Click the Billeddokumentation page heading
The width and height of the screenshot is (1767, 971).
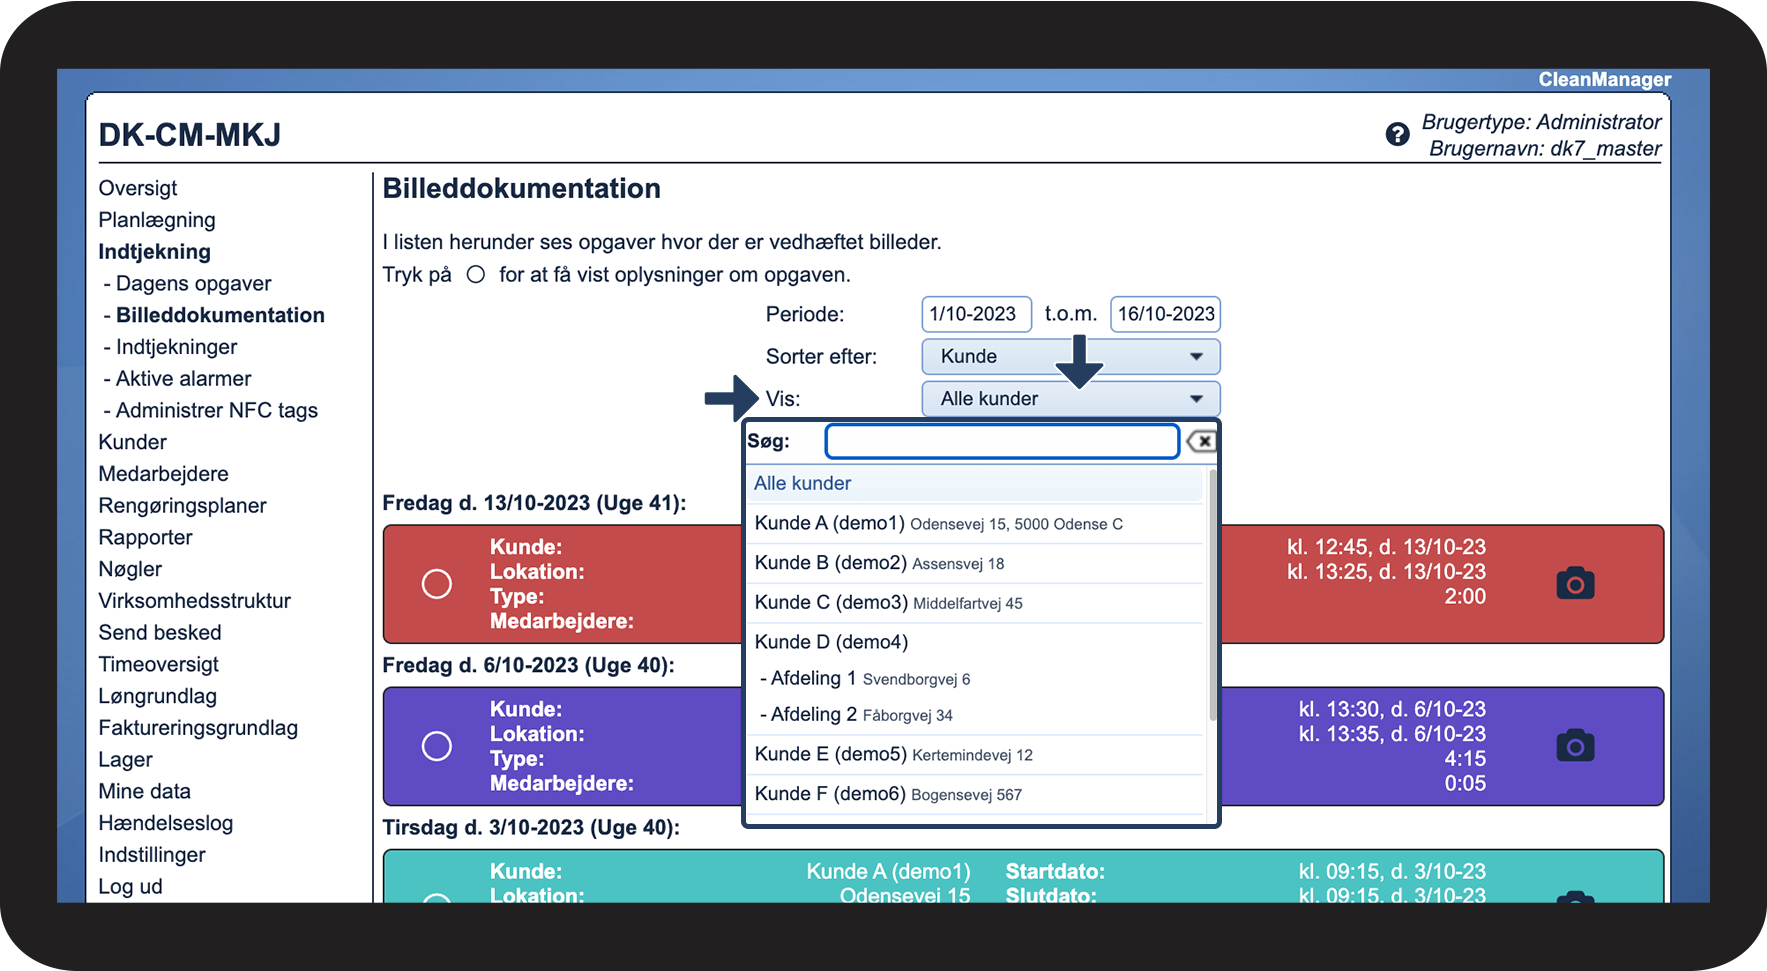click(x=522, y=189)
